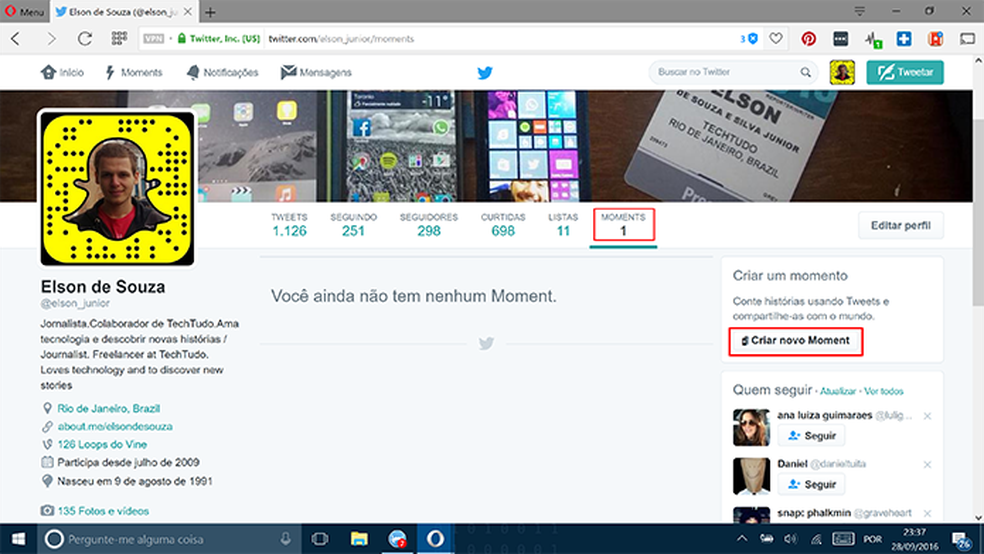This screenshot has width=984, height=554.
Task: Click the Ver todos link
Action: point(884,391)
